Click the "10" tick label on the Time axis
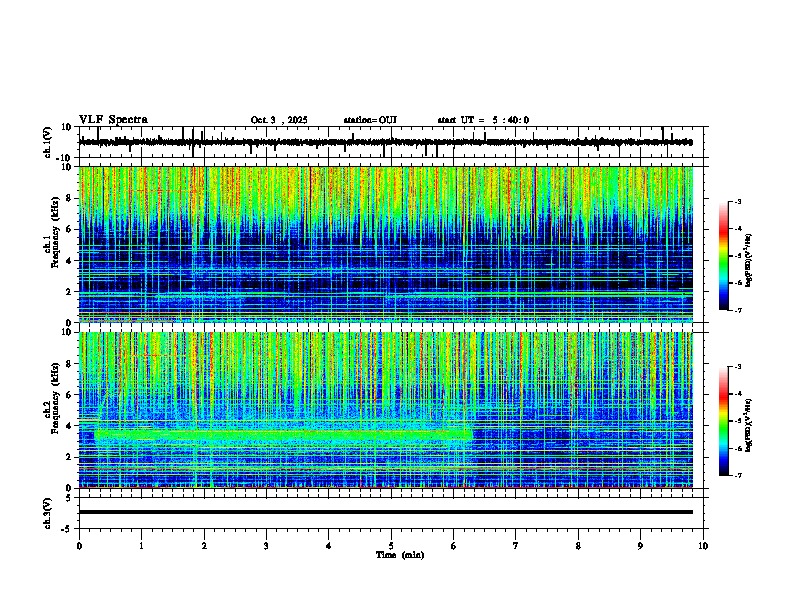 tap(703, 546)
